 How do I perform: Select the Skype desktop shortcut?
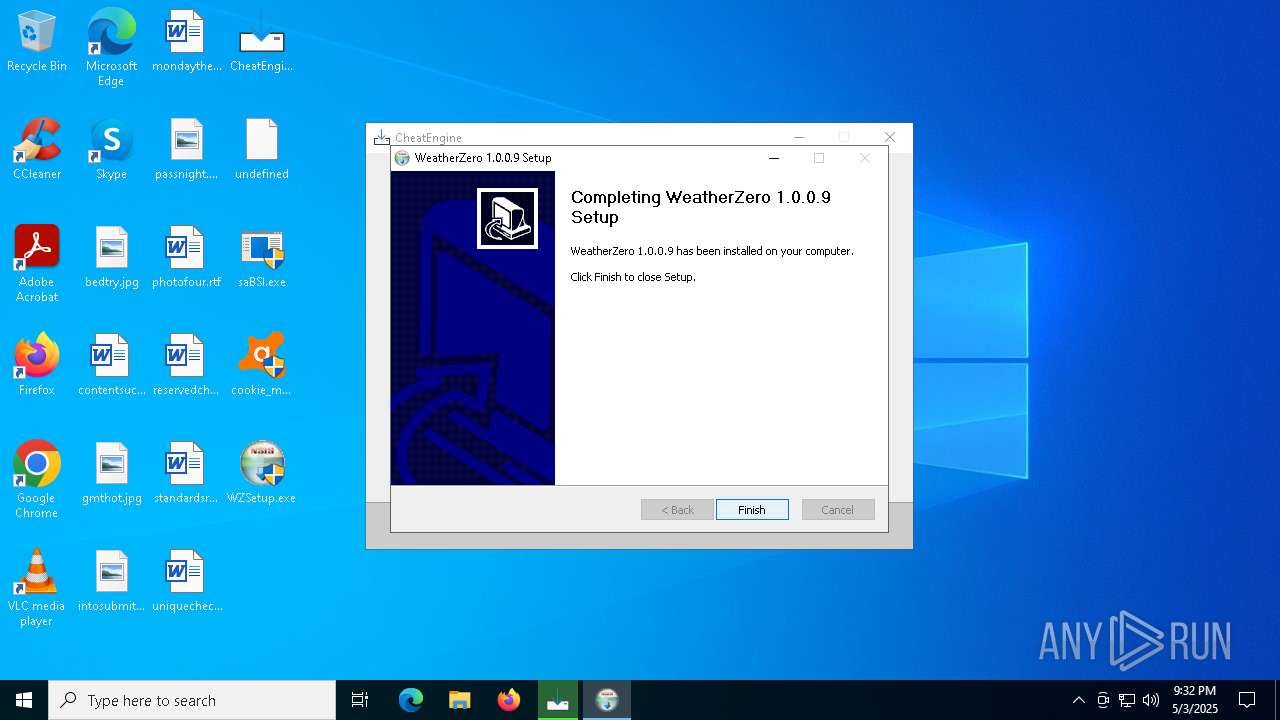pos(111,149)
